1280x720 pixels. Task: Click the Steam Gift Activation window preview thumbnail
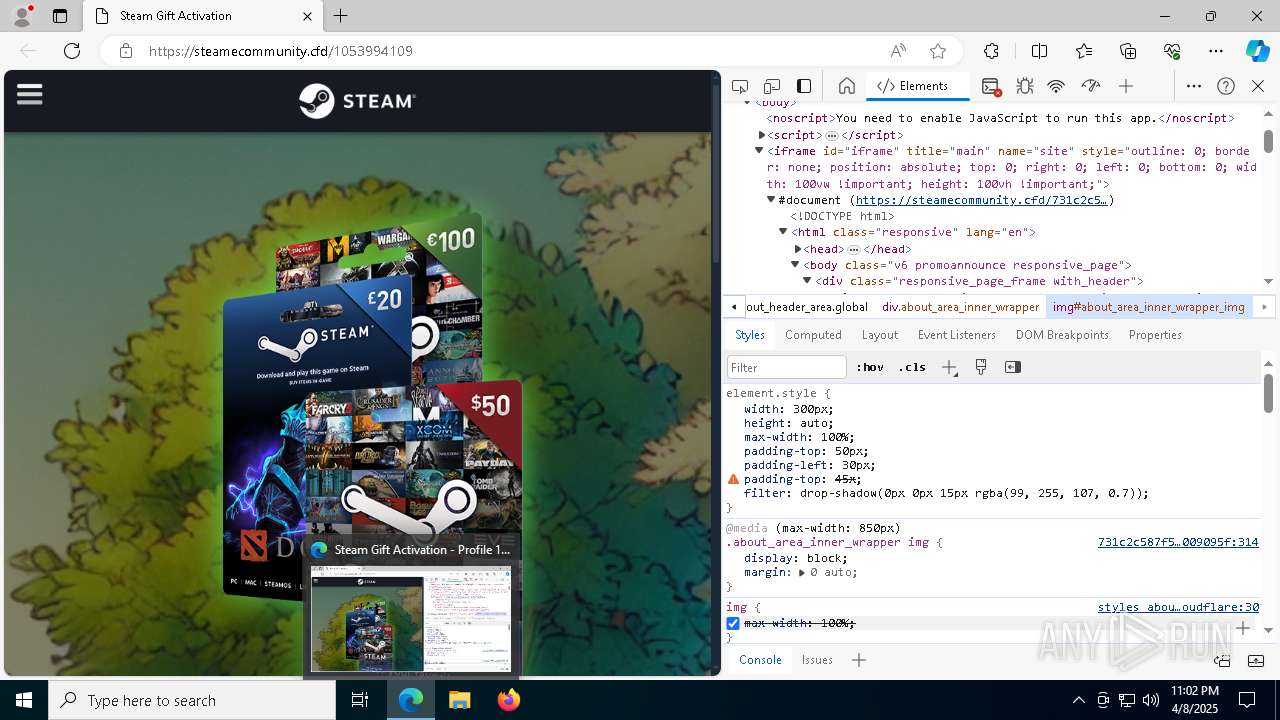[411, 619]
